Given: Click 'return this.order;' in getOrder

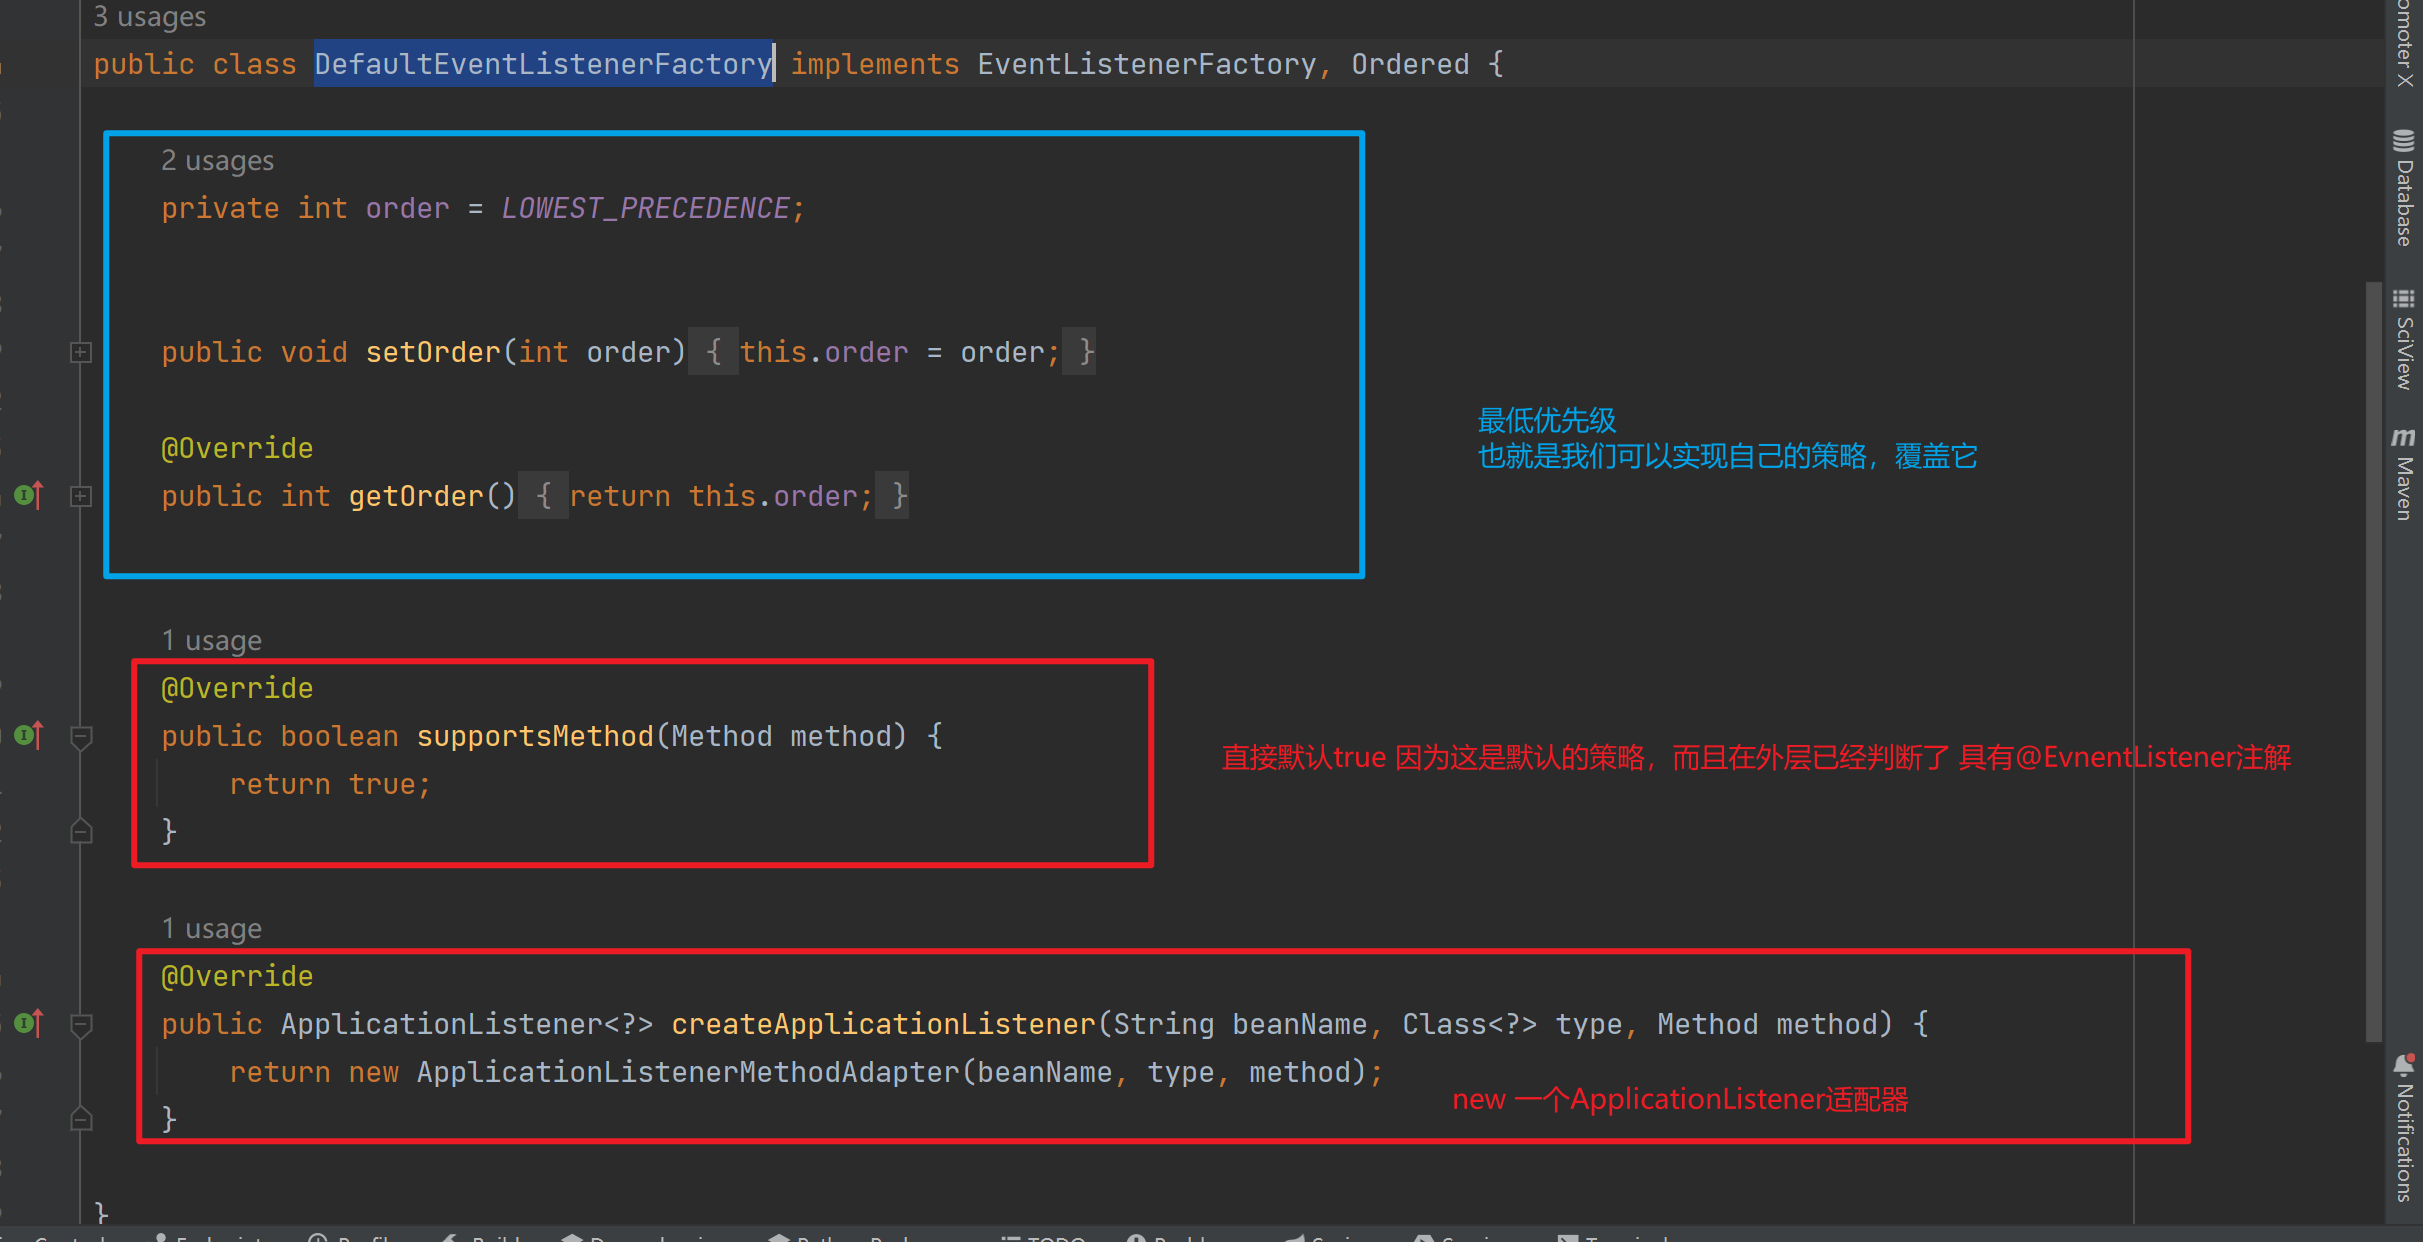Looking at the screenshot, I should [x=722, y=496].
